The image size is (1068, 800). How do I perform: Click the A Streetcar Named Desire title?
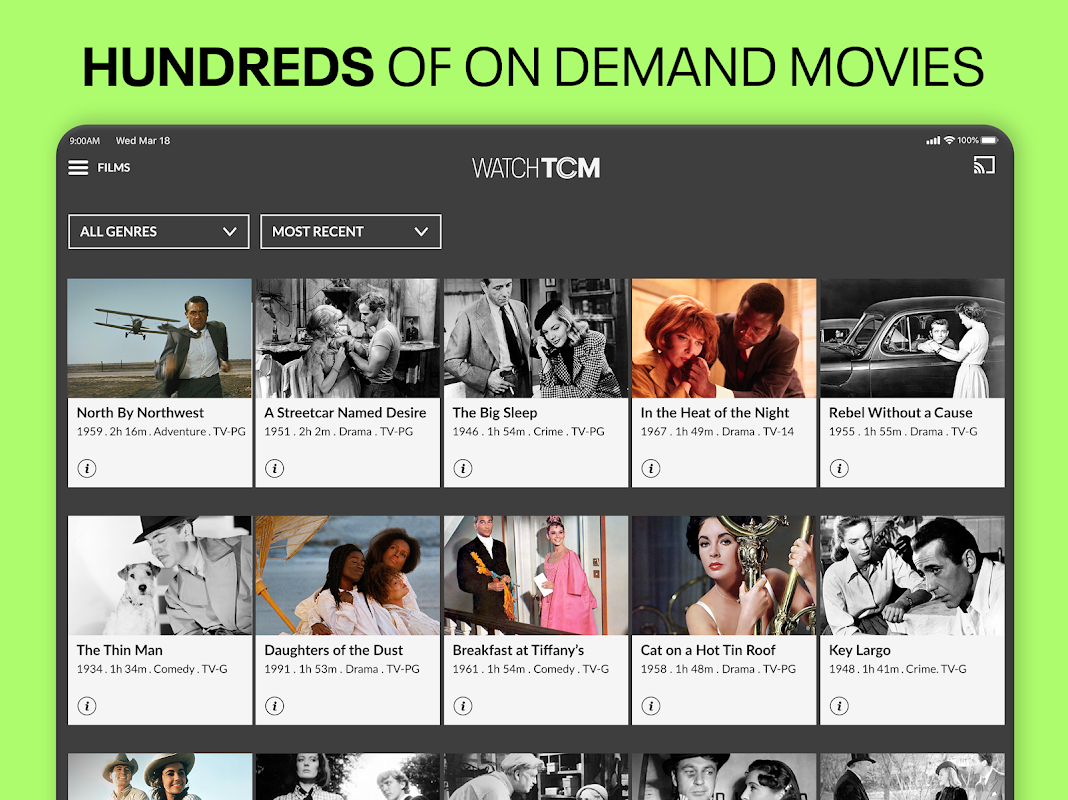[x=345, y=413]
